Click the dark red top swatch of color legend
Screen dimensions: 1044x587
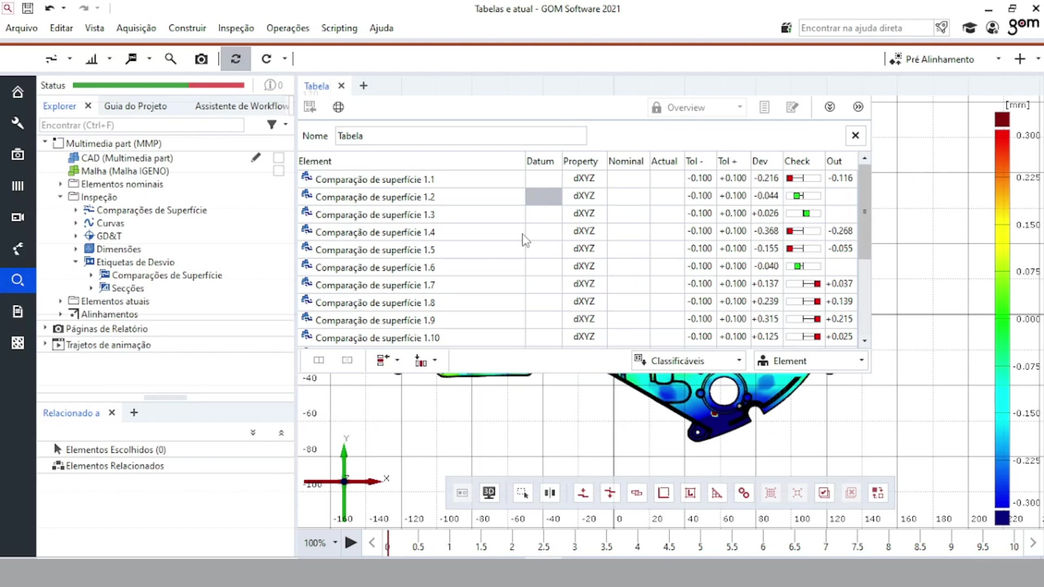(x=1002, y=119)
